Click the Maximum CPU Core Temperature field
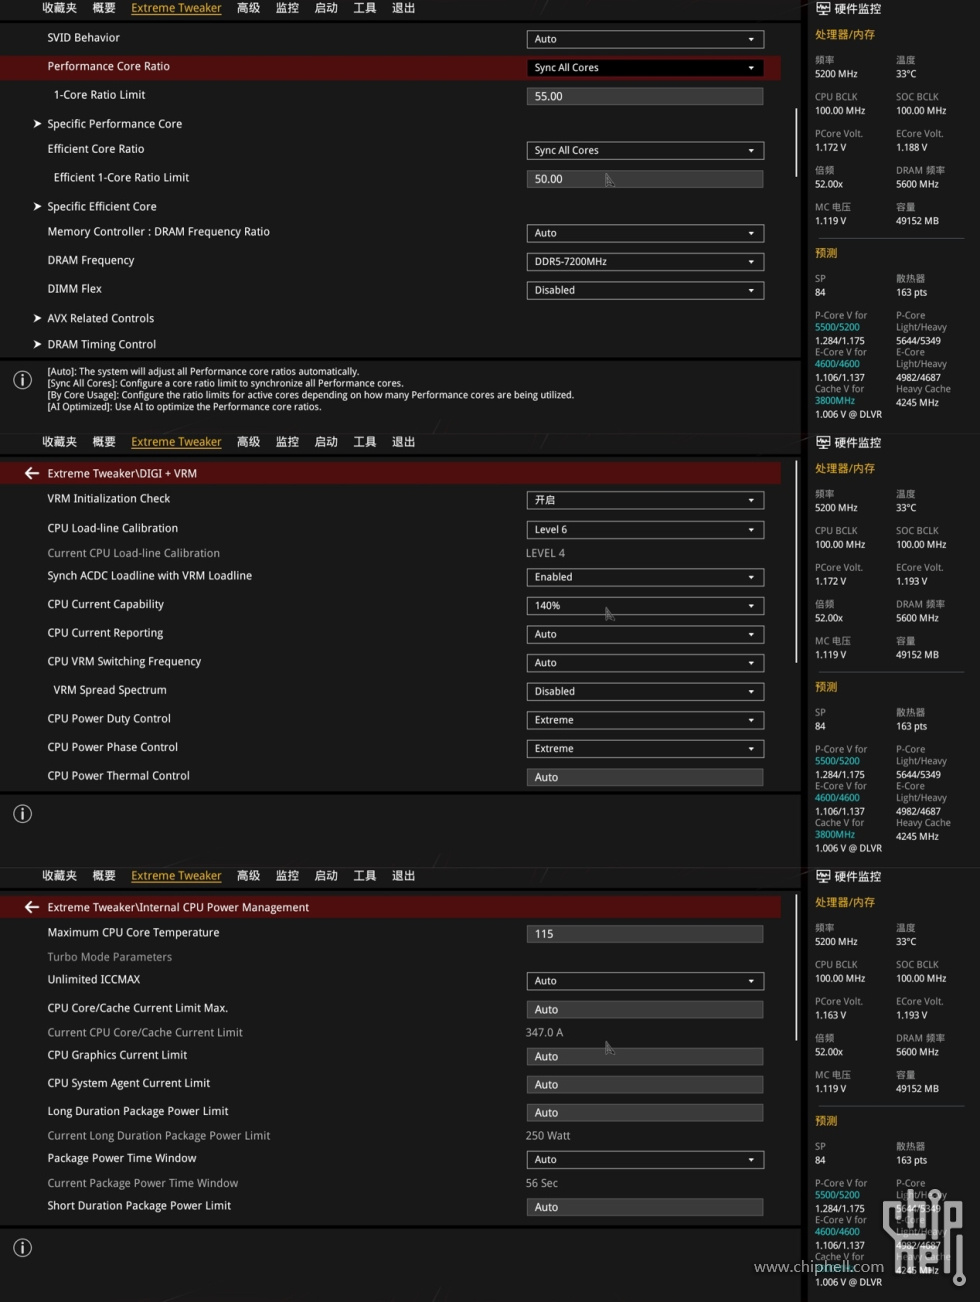 pos(645,934)
